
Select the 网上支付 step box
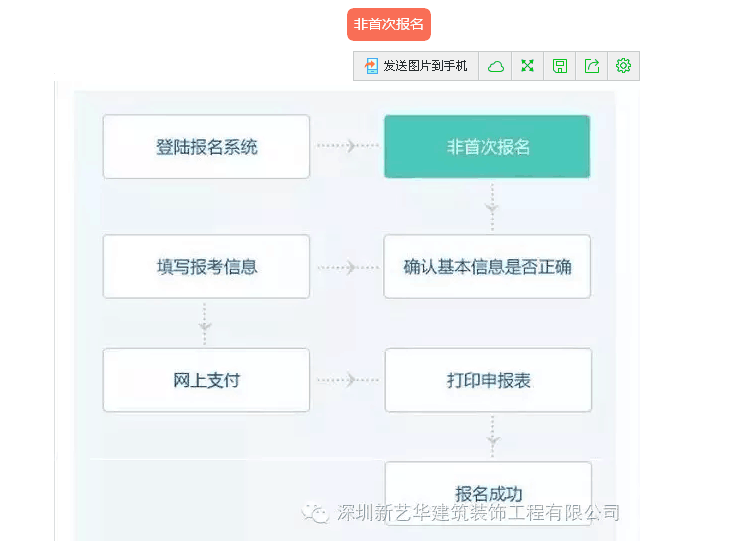pos(206,380)
